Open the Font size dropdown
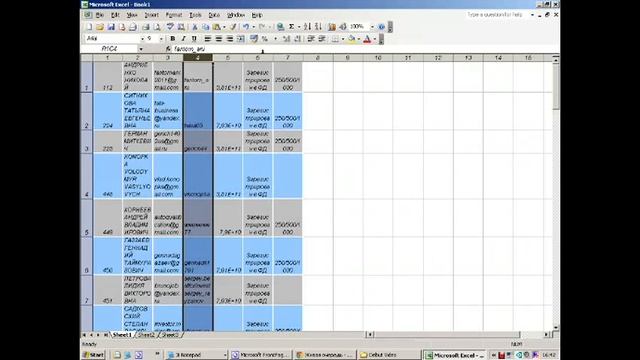Viewport: 640px width, 360px height. coord(161,39)
